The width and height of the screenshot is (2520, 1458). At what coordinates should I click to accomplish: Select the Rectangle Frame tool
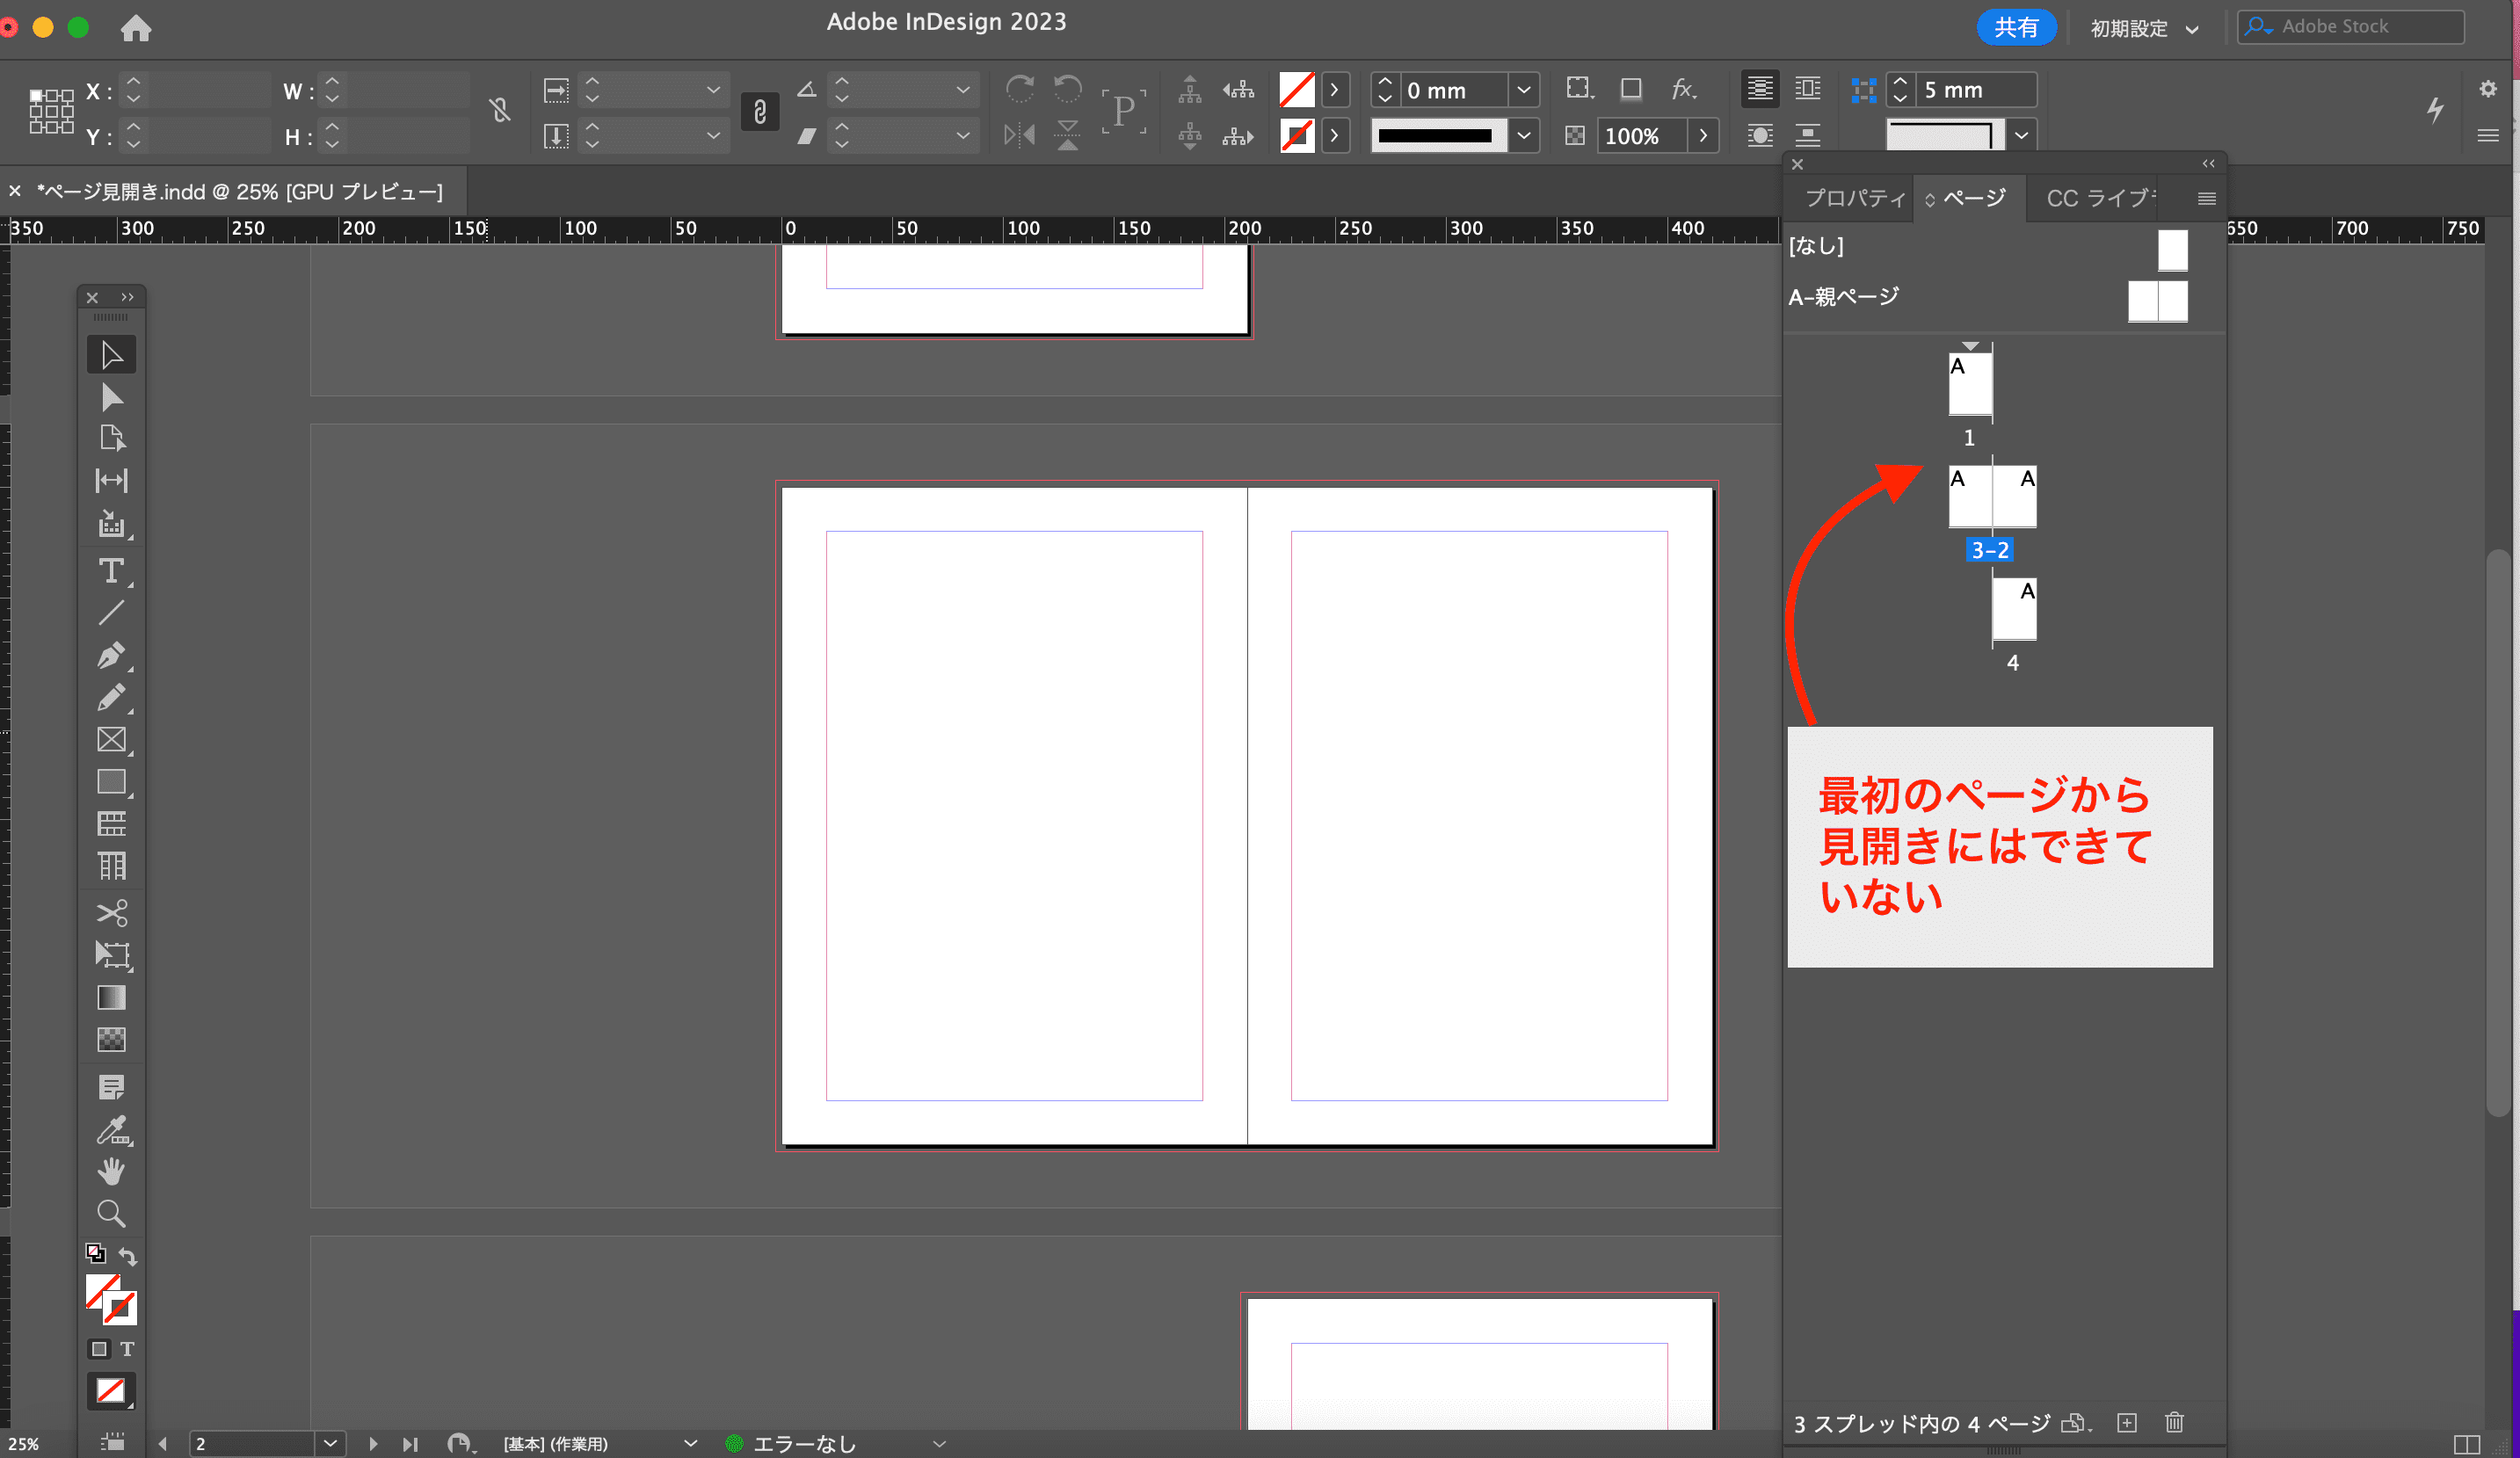point(111,739)
